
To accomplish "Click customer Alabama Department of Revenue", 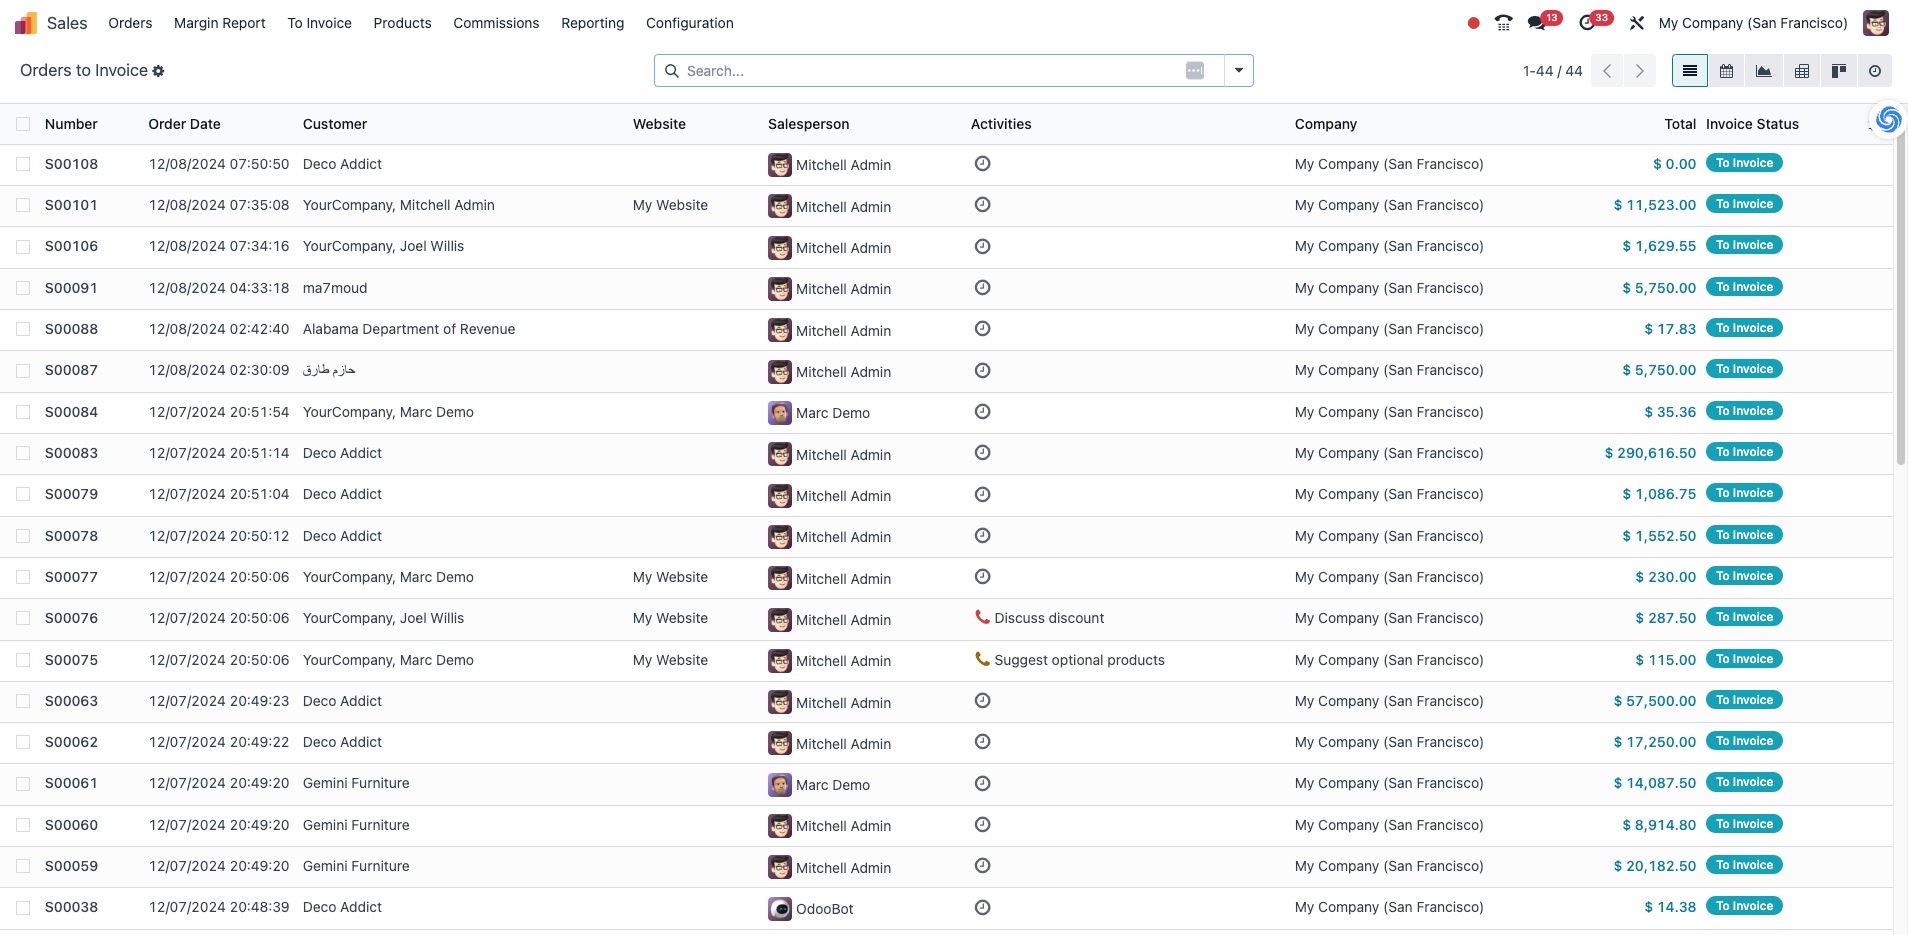I will 409,329.
